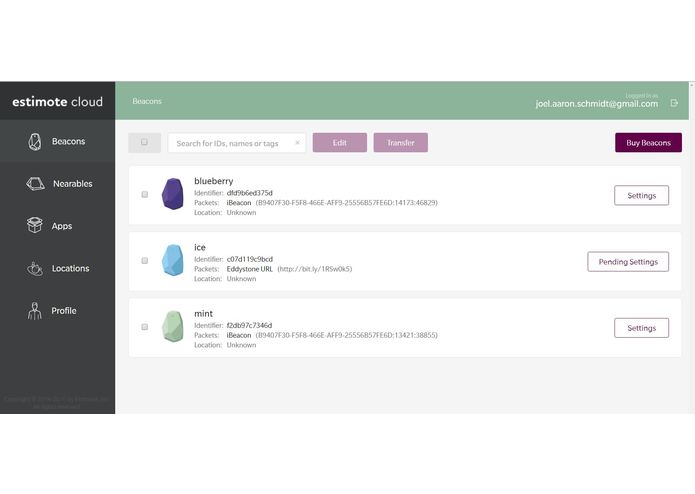Open Pending Settings for ice beacon
Viewport: 695px width, 494px height.
[628, 262]
